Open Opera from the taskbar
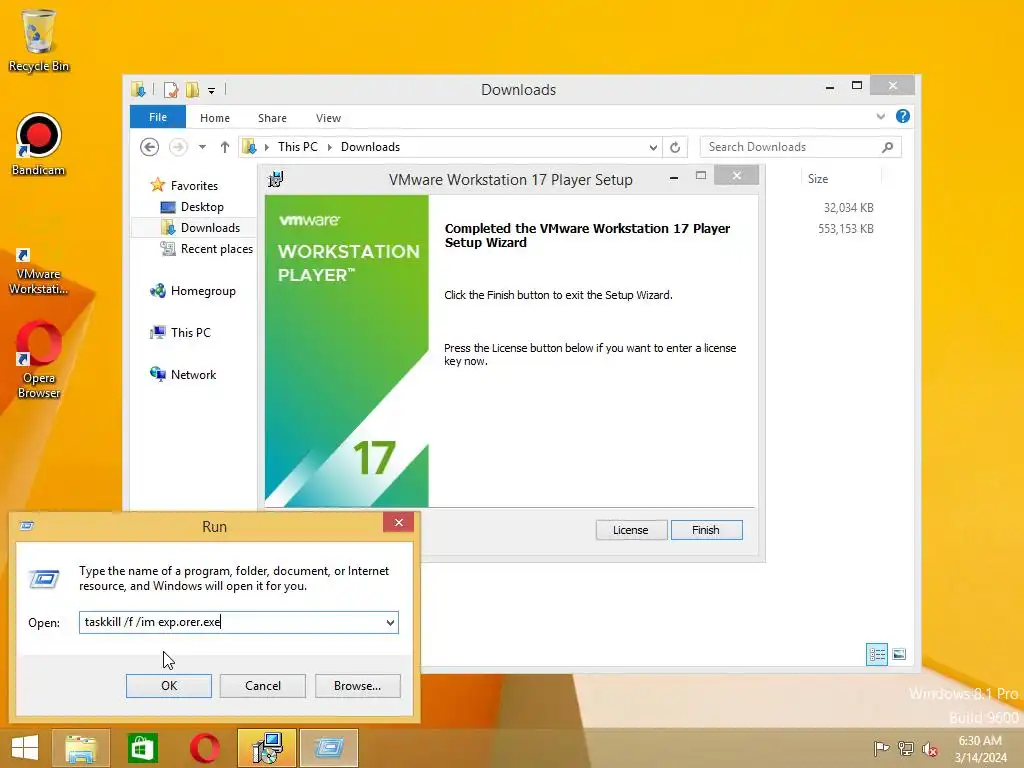This screenshot has height=768, width=1024. point(204,748)
